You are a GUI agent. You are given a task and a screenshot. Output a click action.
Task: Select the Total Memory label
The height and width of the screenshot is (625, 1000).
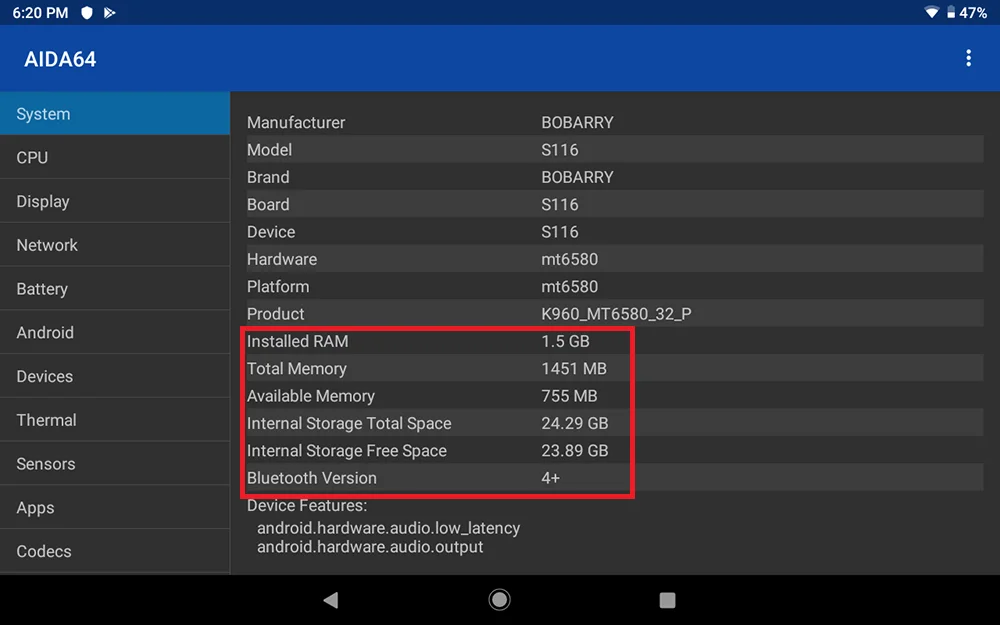297,369
